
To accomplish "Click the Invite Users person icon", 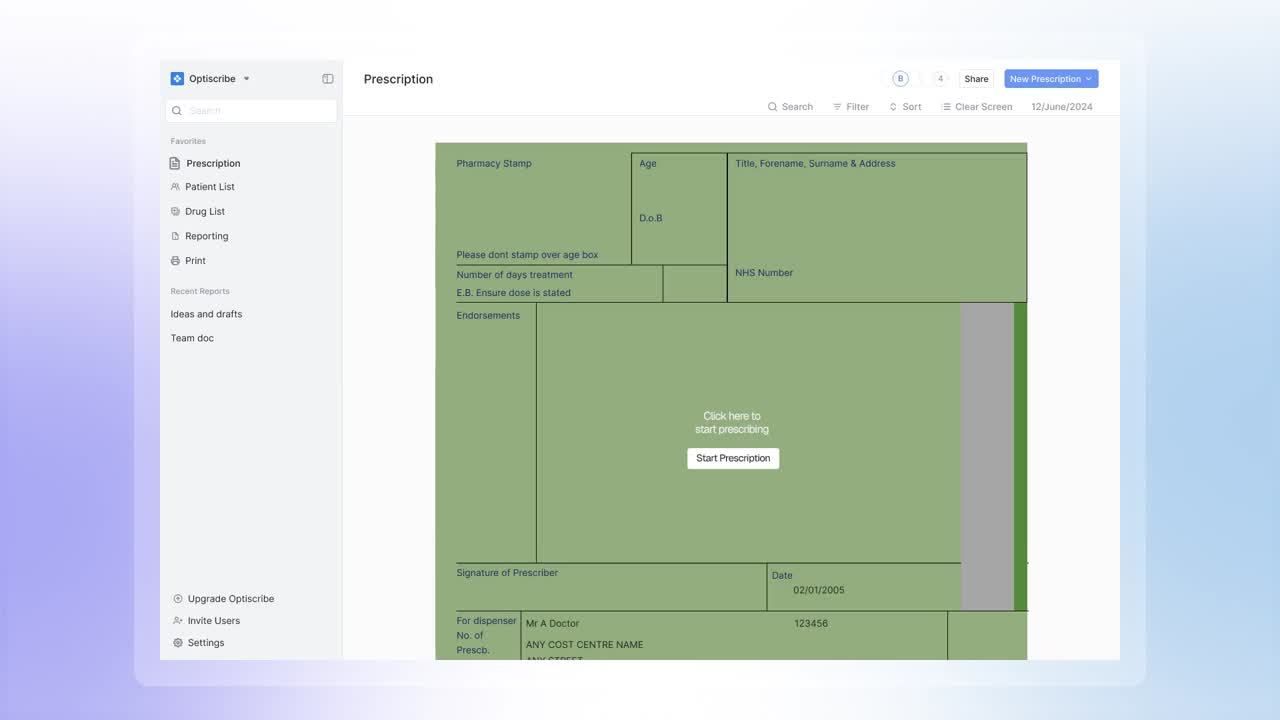I will 178,621.
